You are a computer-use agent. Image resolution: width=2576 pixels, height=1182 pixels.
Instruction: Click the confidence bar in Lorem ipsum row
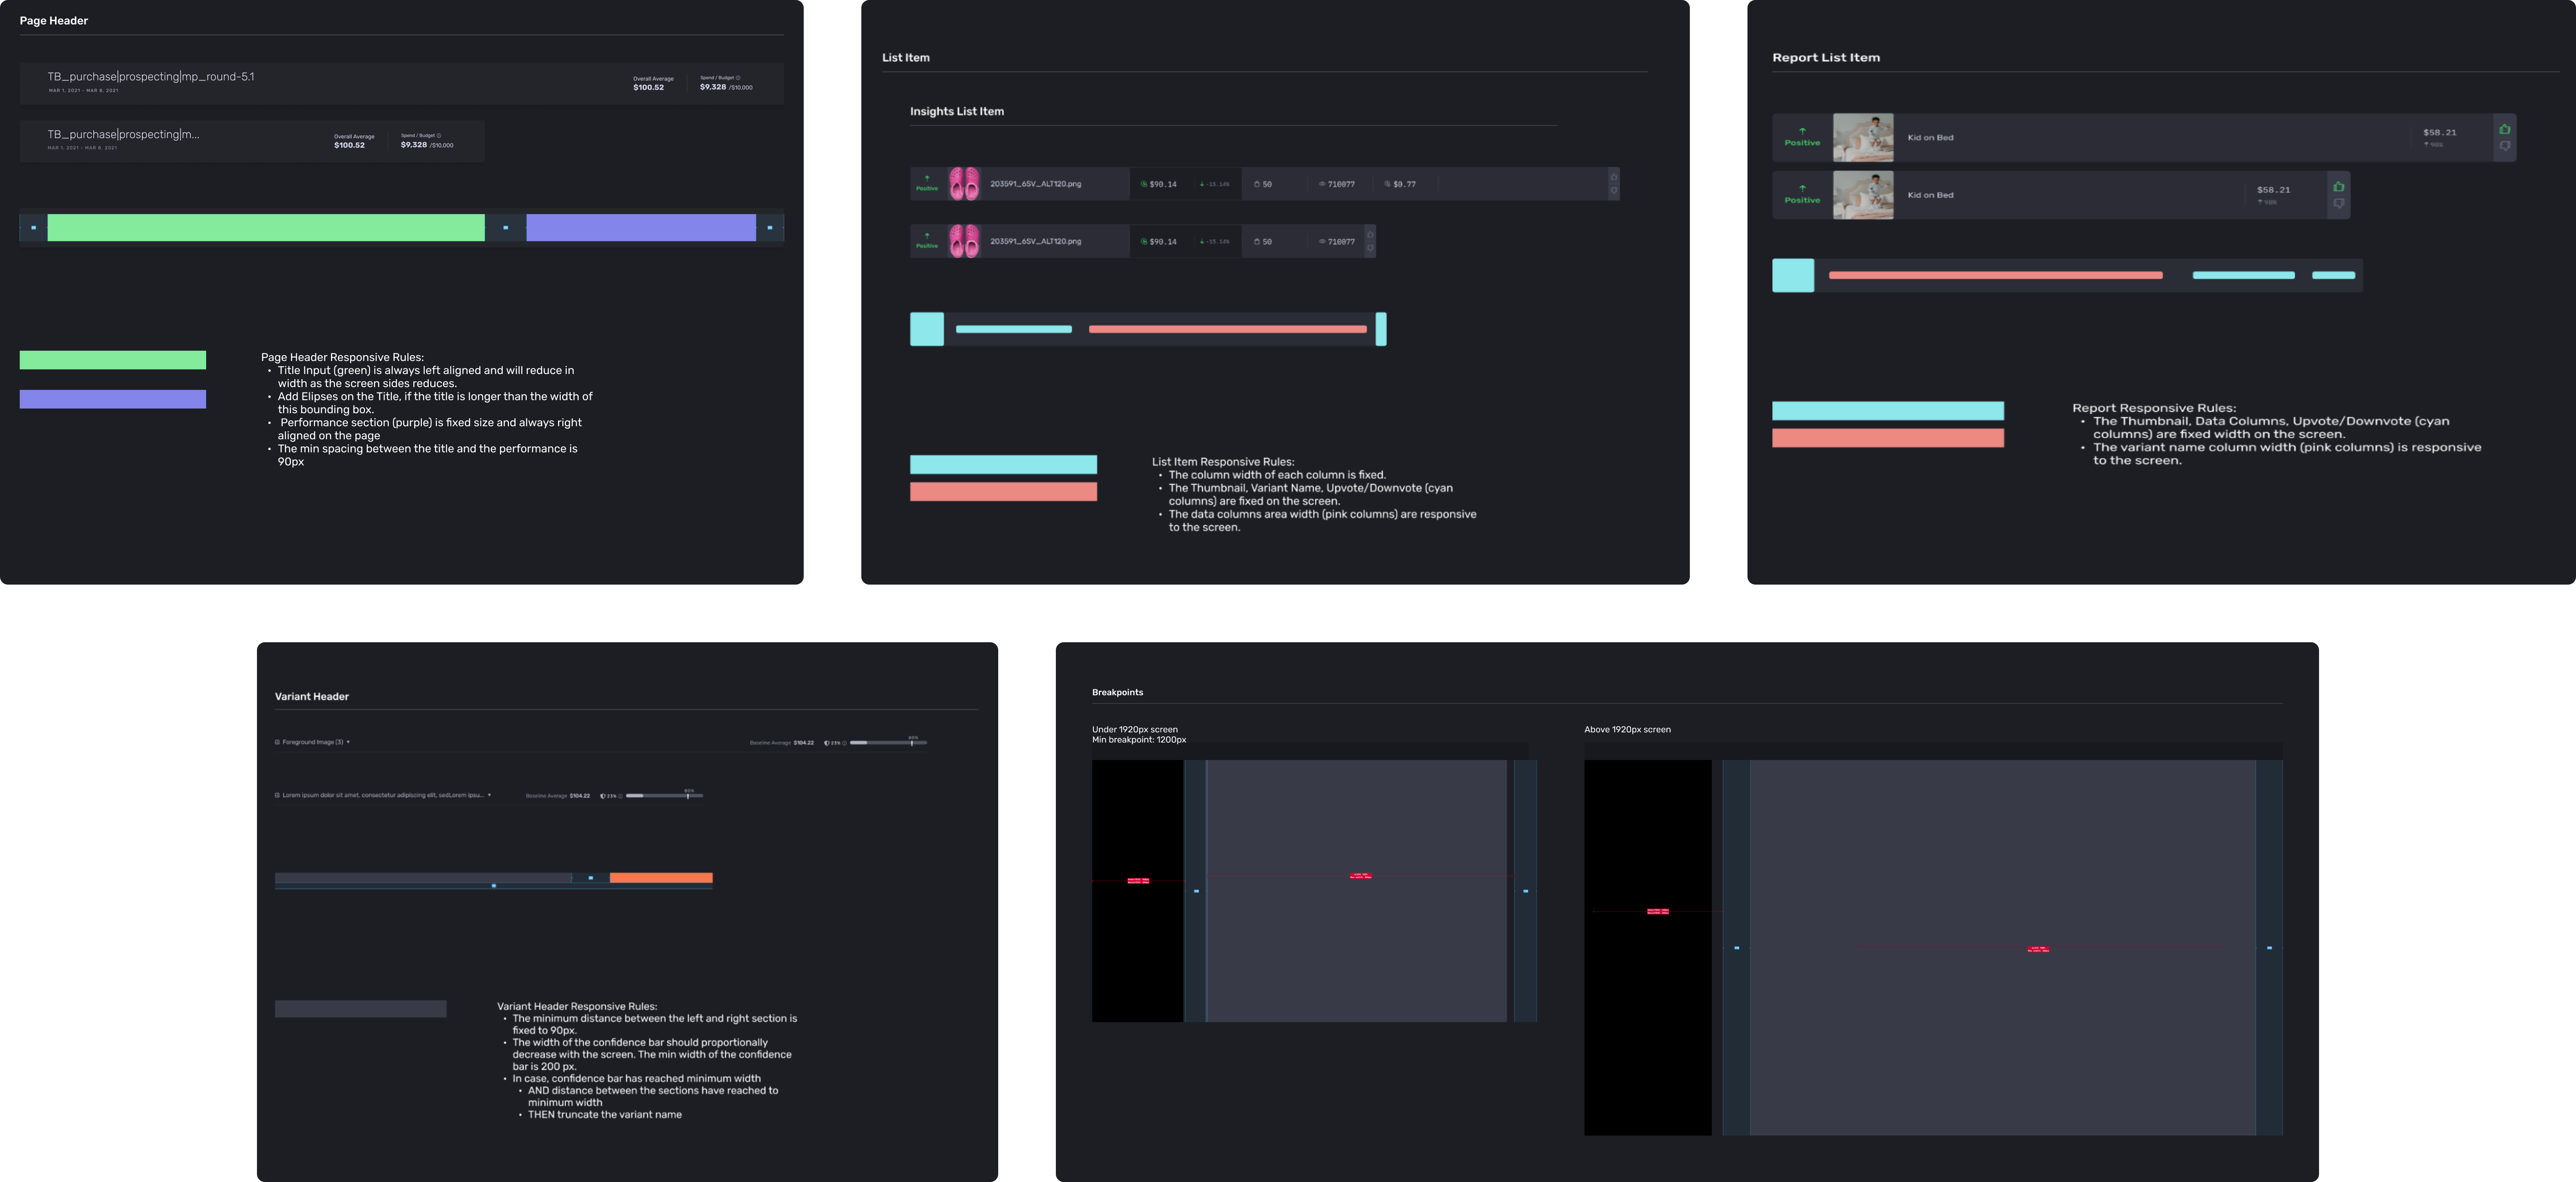click(664, 796)
